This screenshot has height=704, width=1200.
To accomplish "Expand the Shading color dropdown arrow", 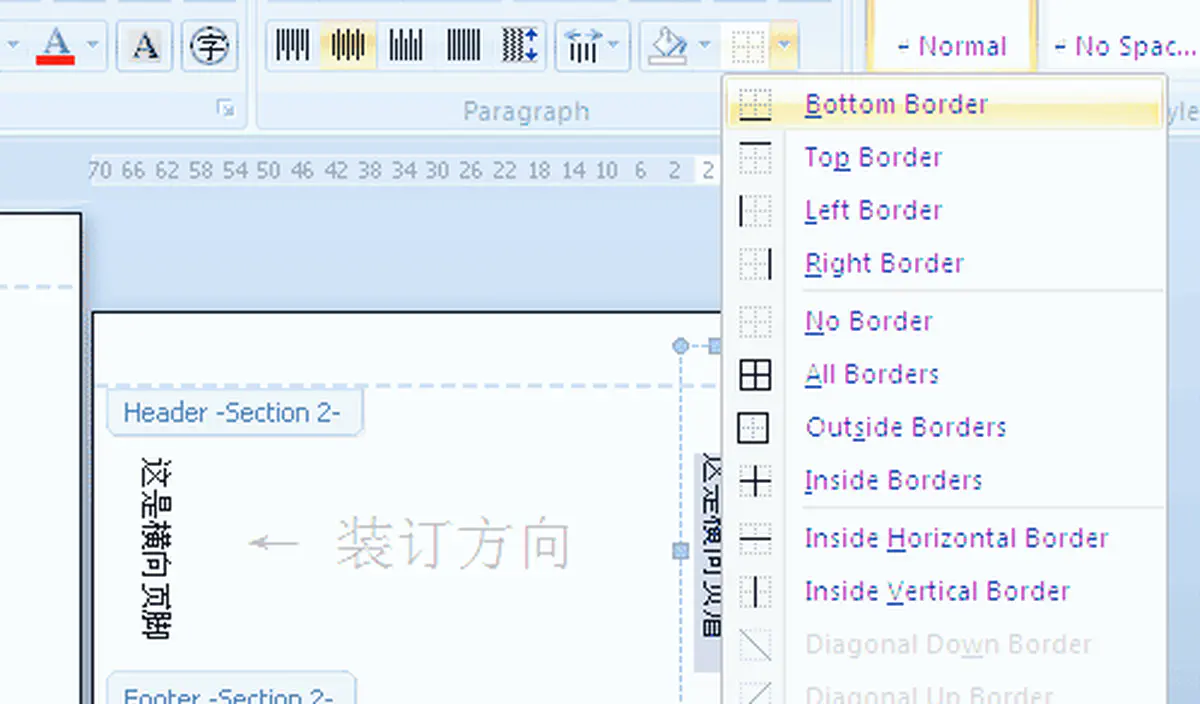I will 704,46.
